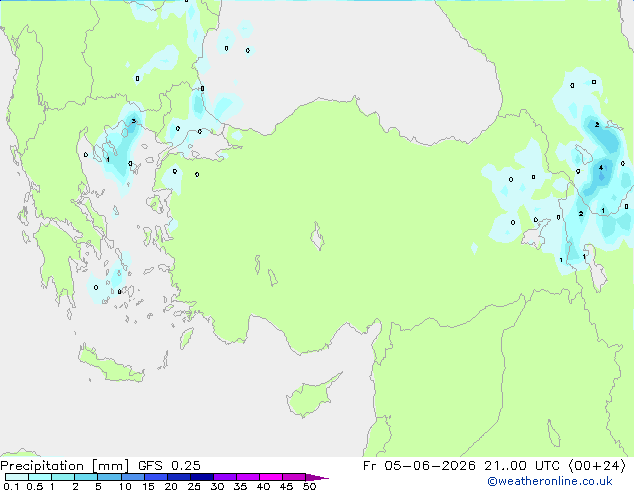Open the weatheronline.co.uk credit link
The width and height of the screenshot is (634, 490).
coord(550,481)
